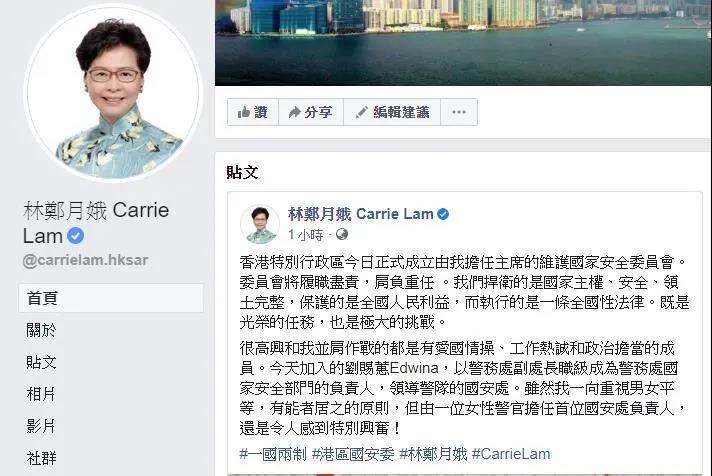The width and height of the screenshot is (712, 476).
Task: Click the post author name link
Action: coord(361,214)
